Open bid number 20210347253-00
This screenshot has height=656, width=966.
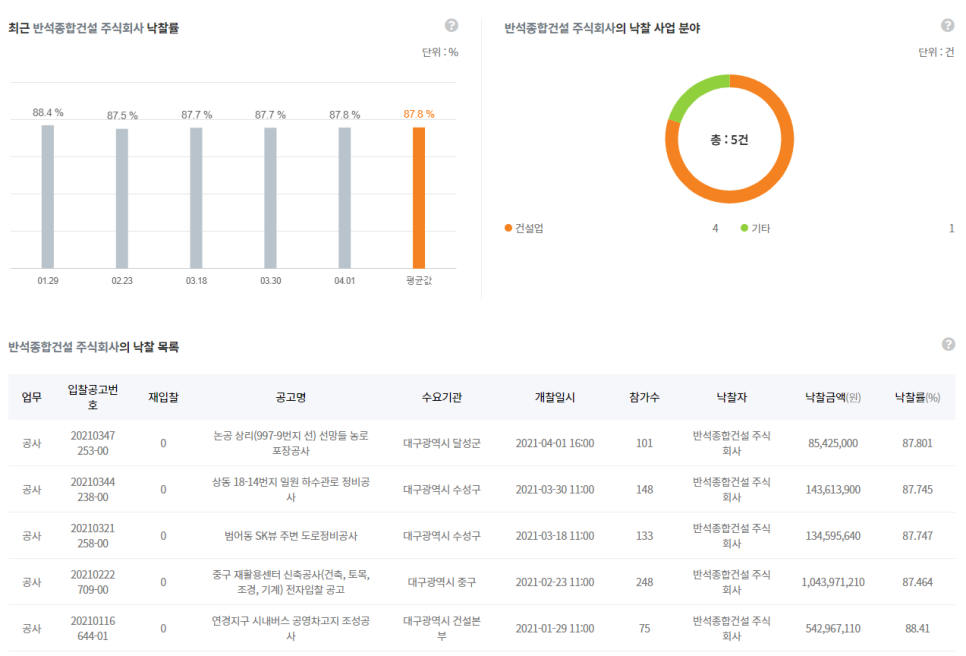pyautogui.click(x=92, y=443)
